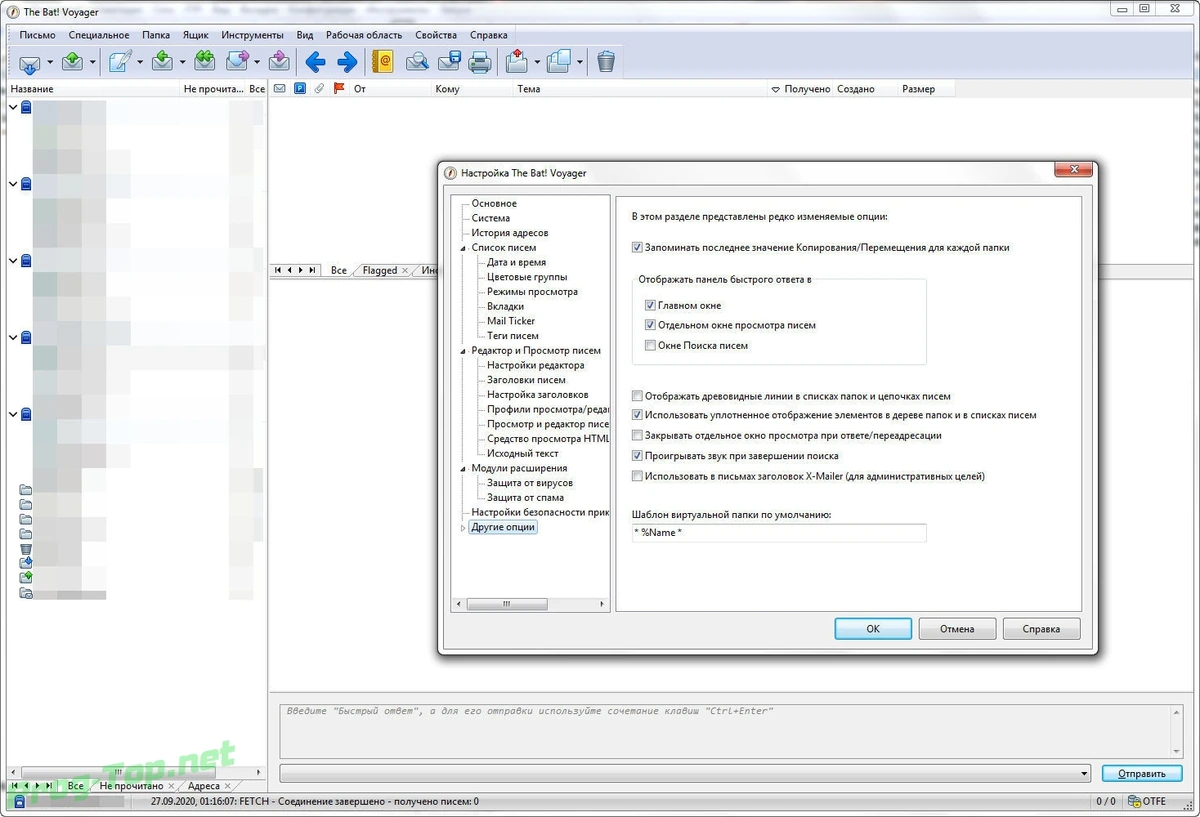
Task: Go to previous message with blue left arrow
Action: tap(315, 63)
